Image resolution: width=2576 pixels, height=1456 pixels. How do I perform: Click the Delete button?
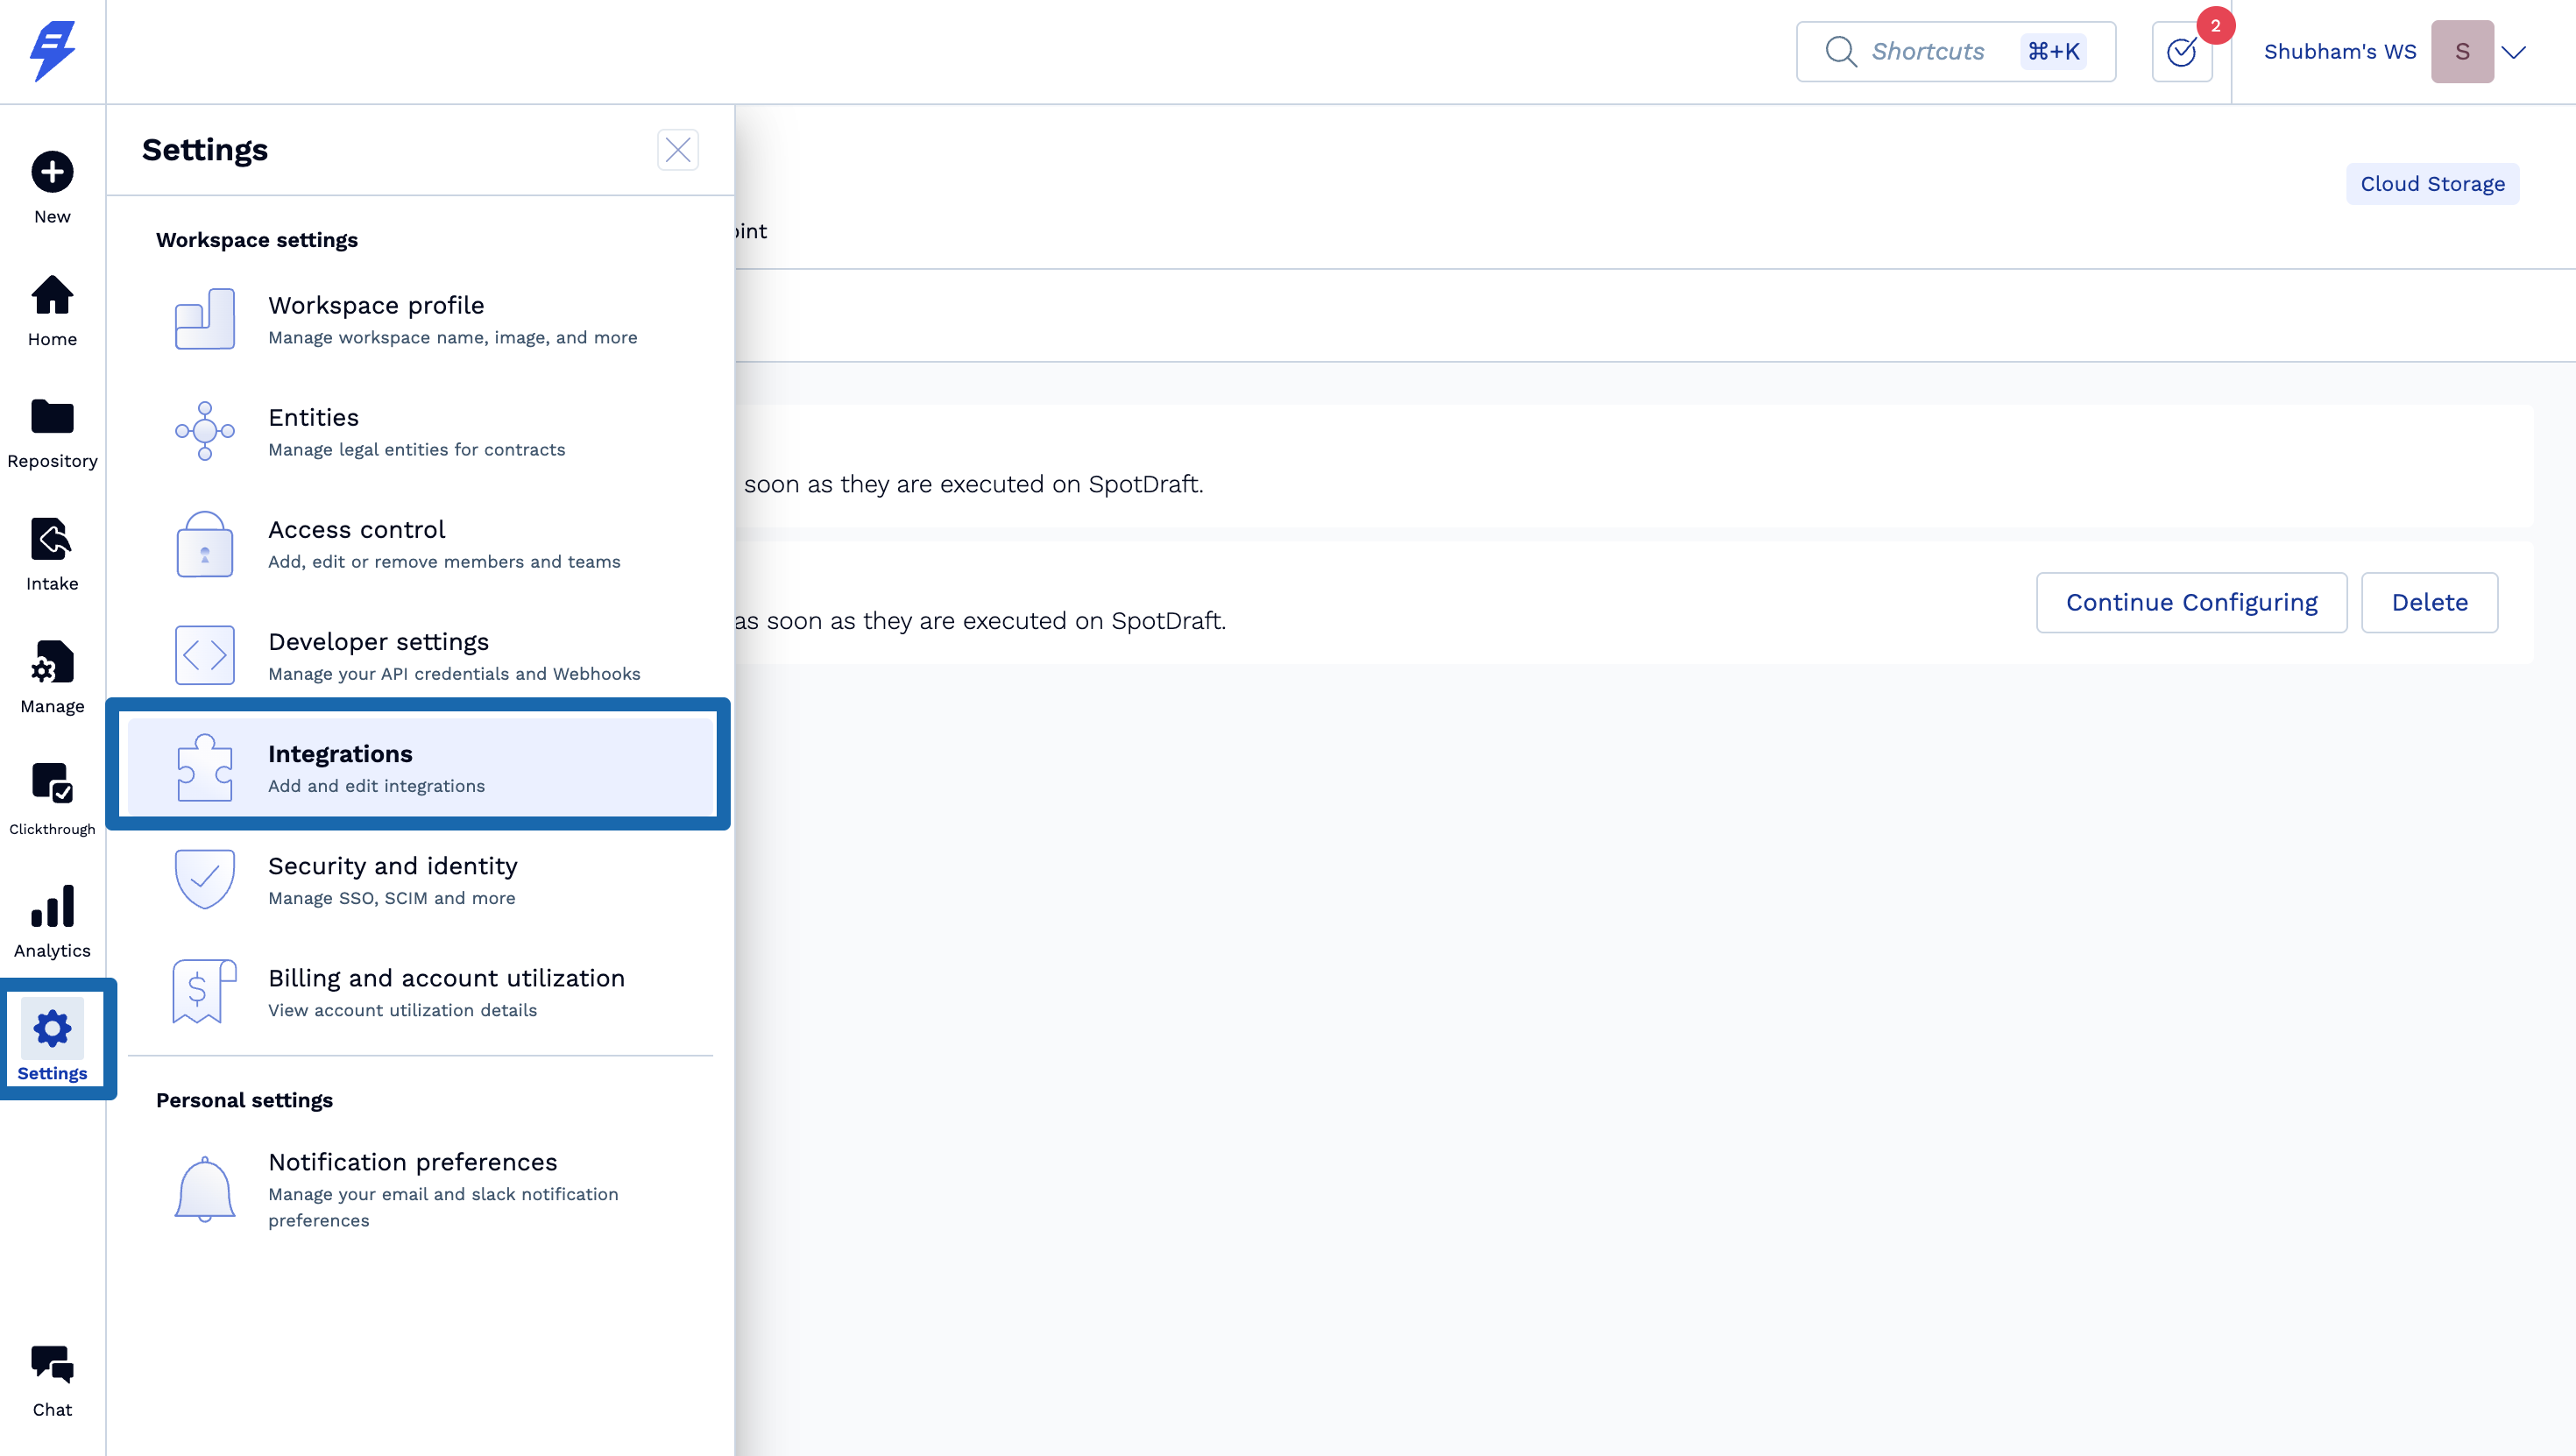coord(2429,602)
